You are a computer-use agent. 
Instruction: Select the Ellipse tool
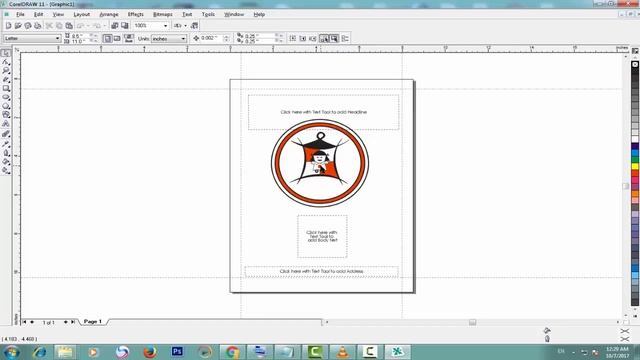coord(6,97)
